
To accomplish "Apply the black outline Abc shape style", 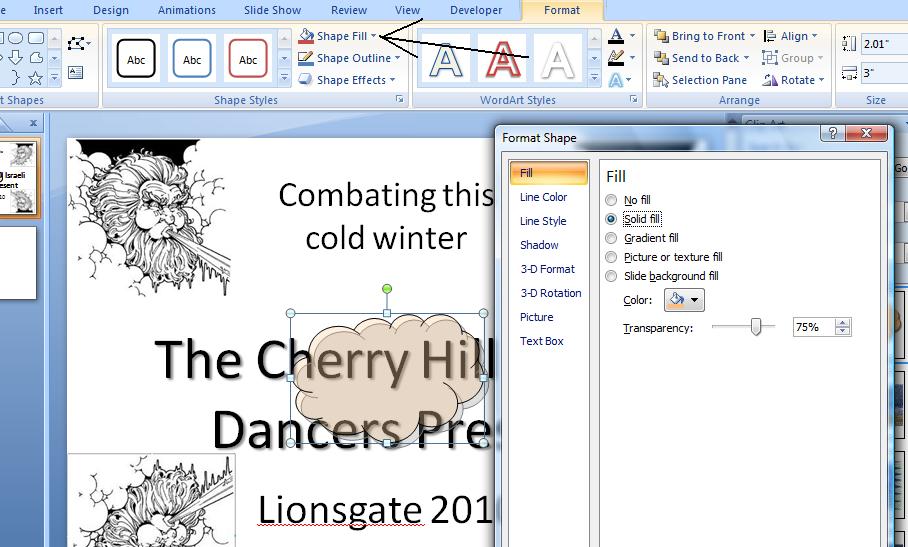I will click(x=136, y=58).
